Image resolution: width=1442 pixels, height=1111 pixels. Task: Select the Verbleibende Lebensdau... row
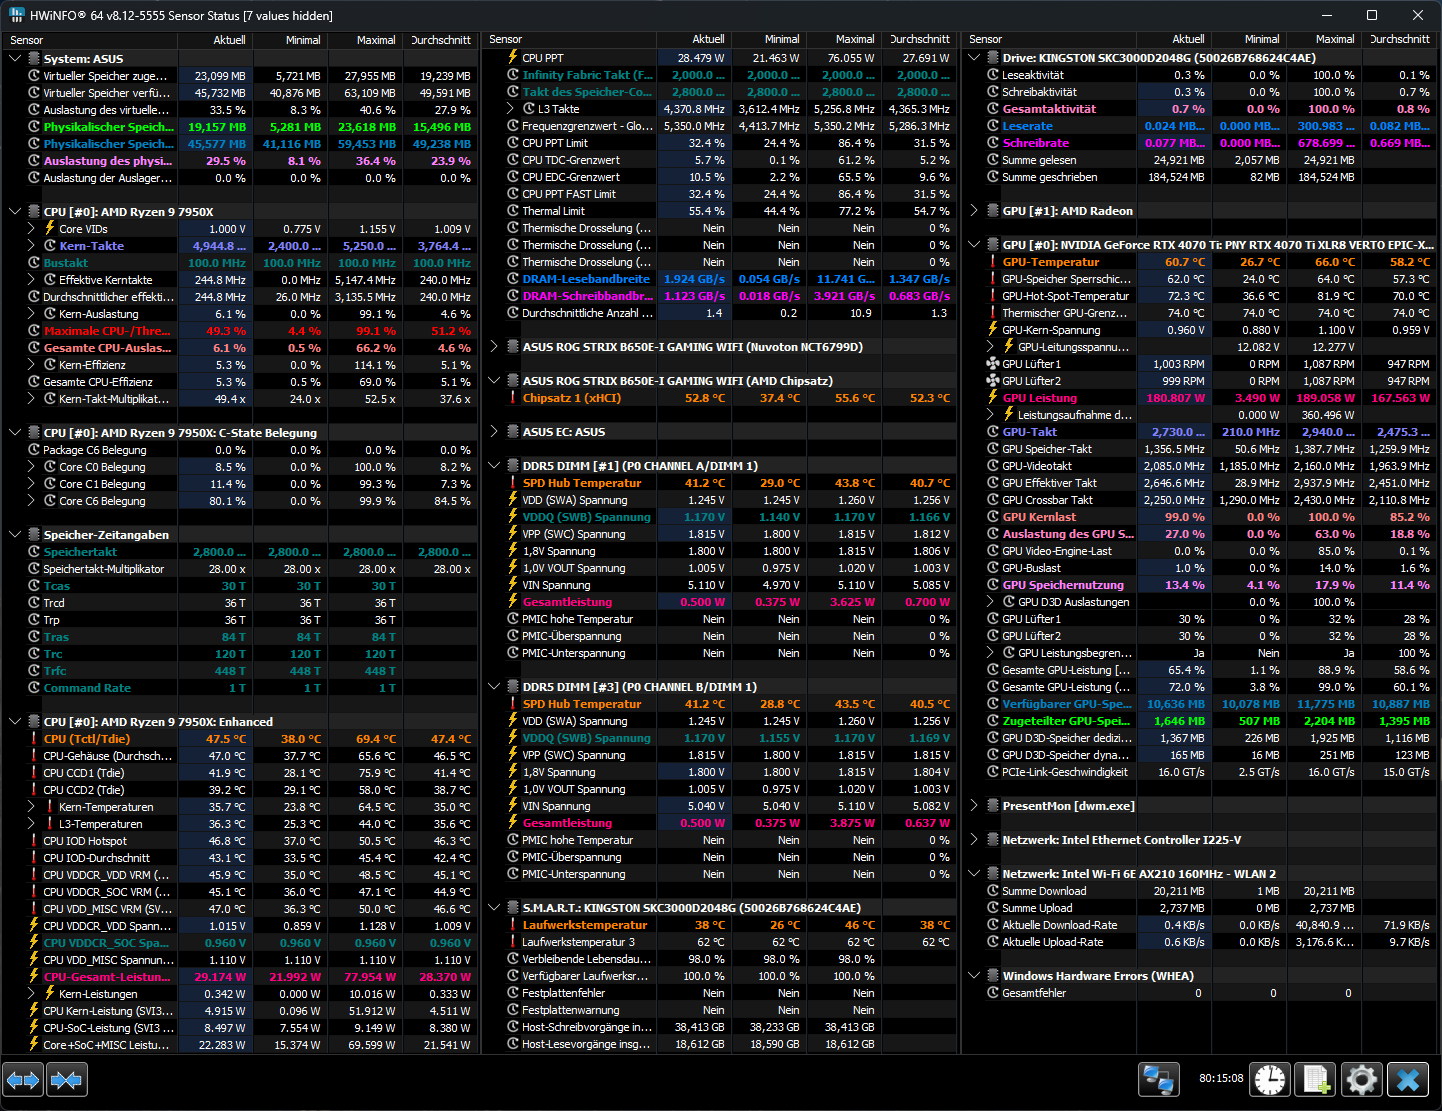tap(719, 959)
